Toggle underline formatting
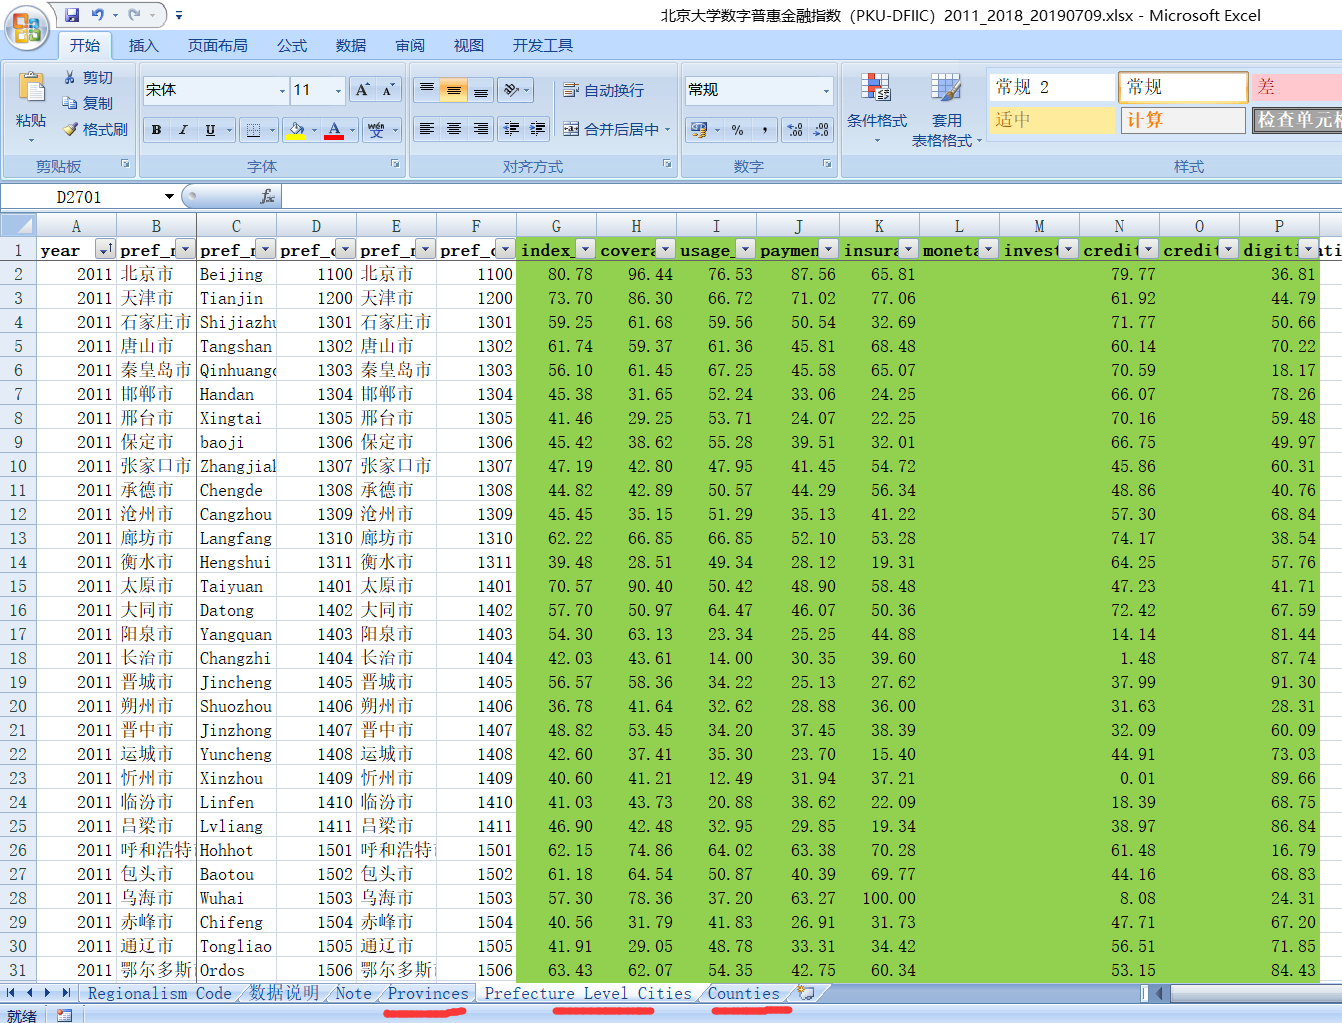Viewport: 1342px width, 1023px height. [210, 130]
